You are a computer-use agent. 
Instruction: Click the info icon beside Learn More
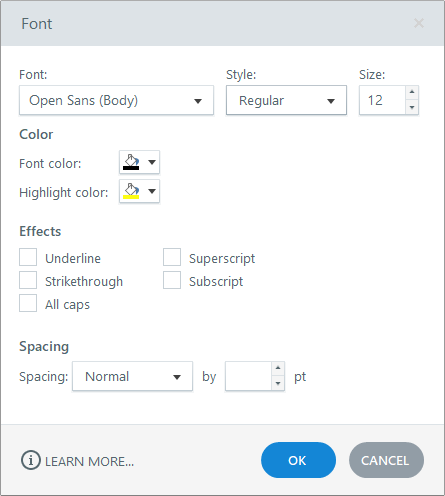tap(31, 460)
